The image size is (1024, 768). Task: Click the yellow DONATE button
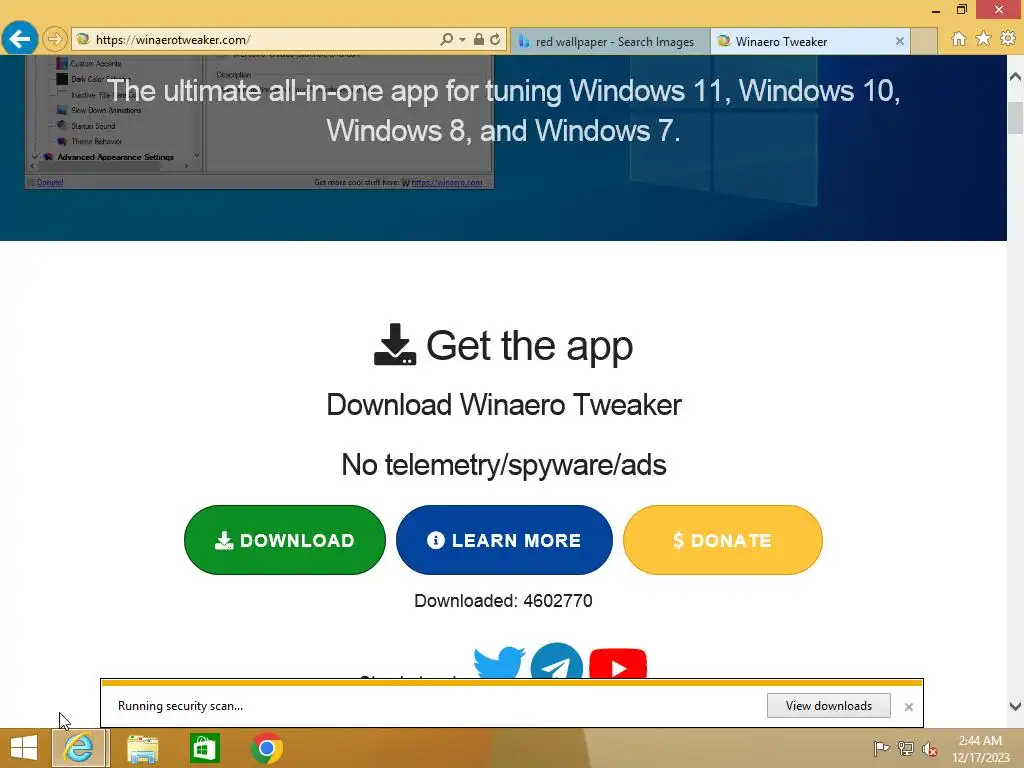723,540
